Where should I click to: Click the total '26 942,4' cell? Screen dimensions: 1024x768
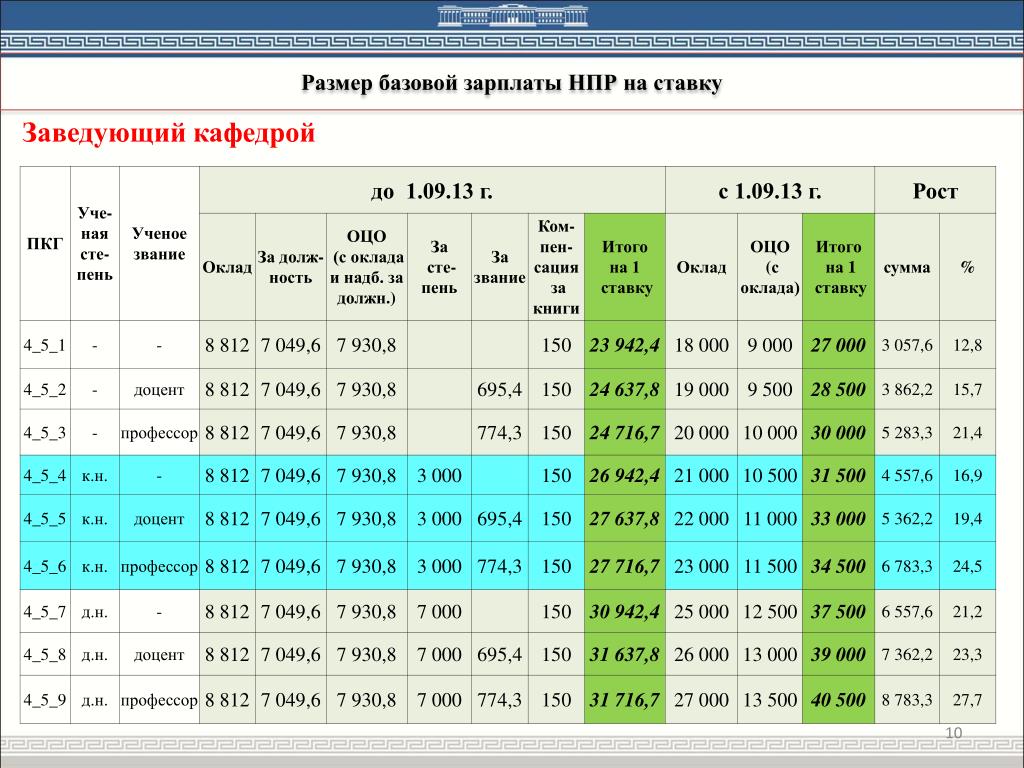[x=624, y=475]
